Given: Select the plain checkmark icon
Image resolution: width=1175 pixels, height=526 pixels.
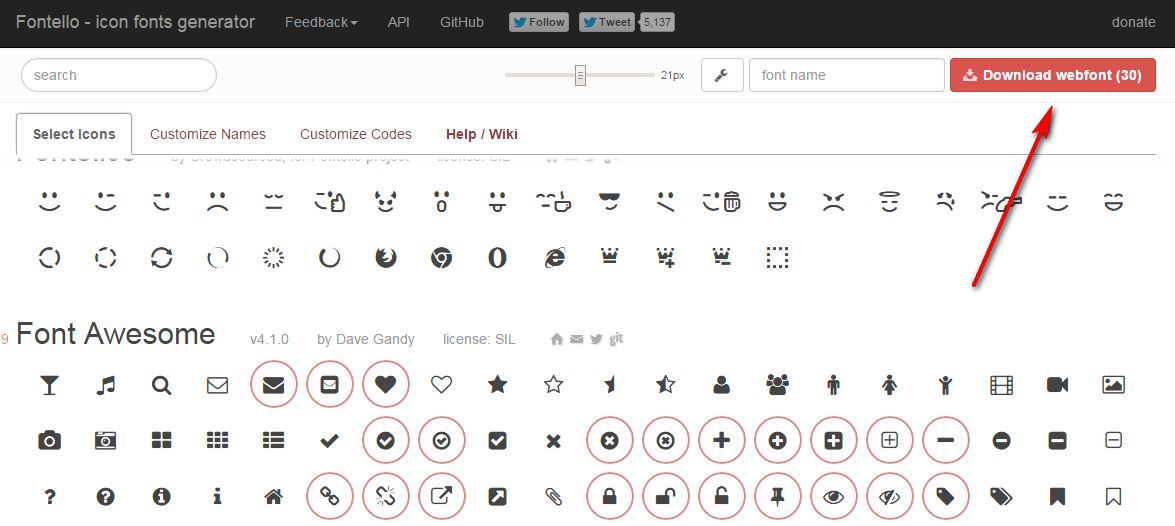Looking at the screenshot, I should click(330, 441).
